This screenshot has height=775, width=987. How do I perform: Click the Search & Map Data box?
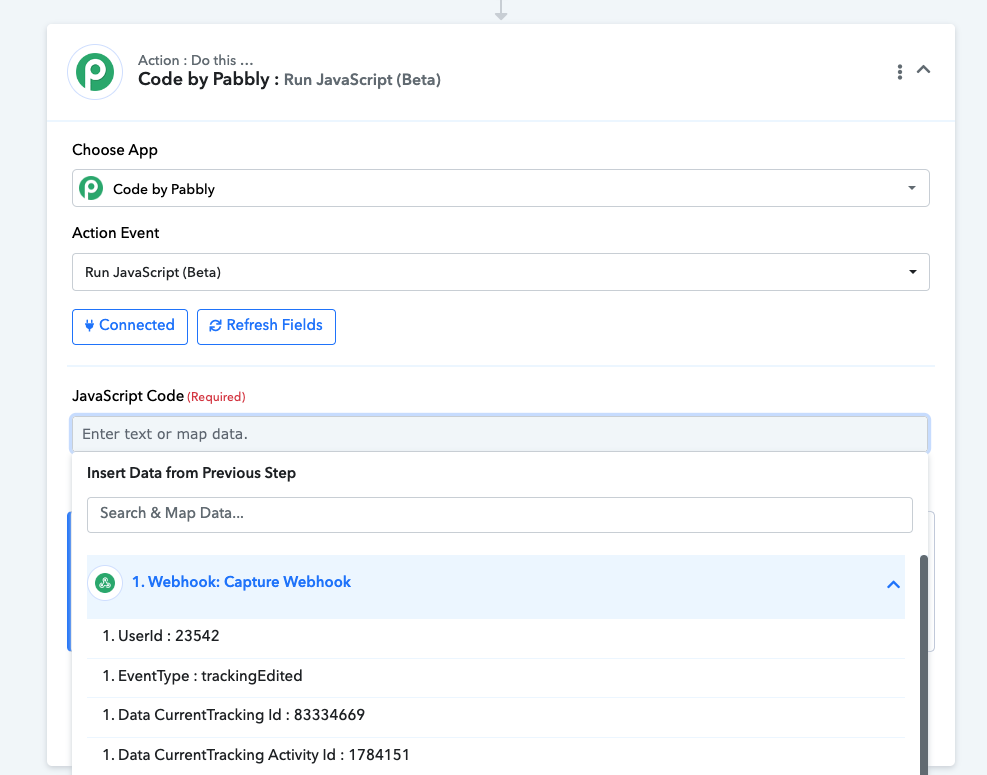pyautogui.click(x=500, y=514)
